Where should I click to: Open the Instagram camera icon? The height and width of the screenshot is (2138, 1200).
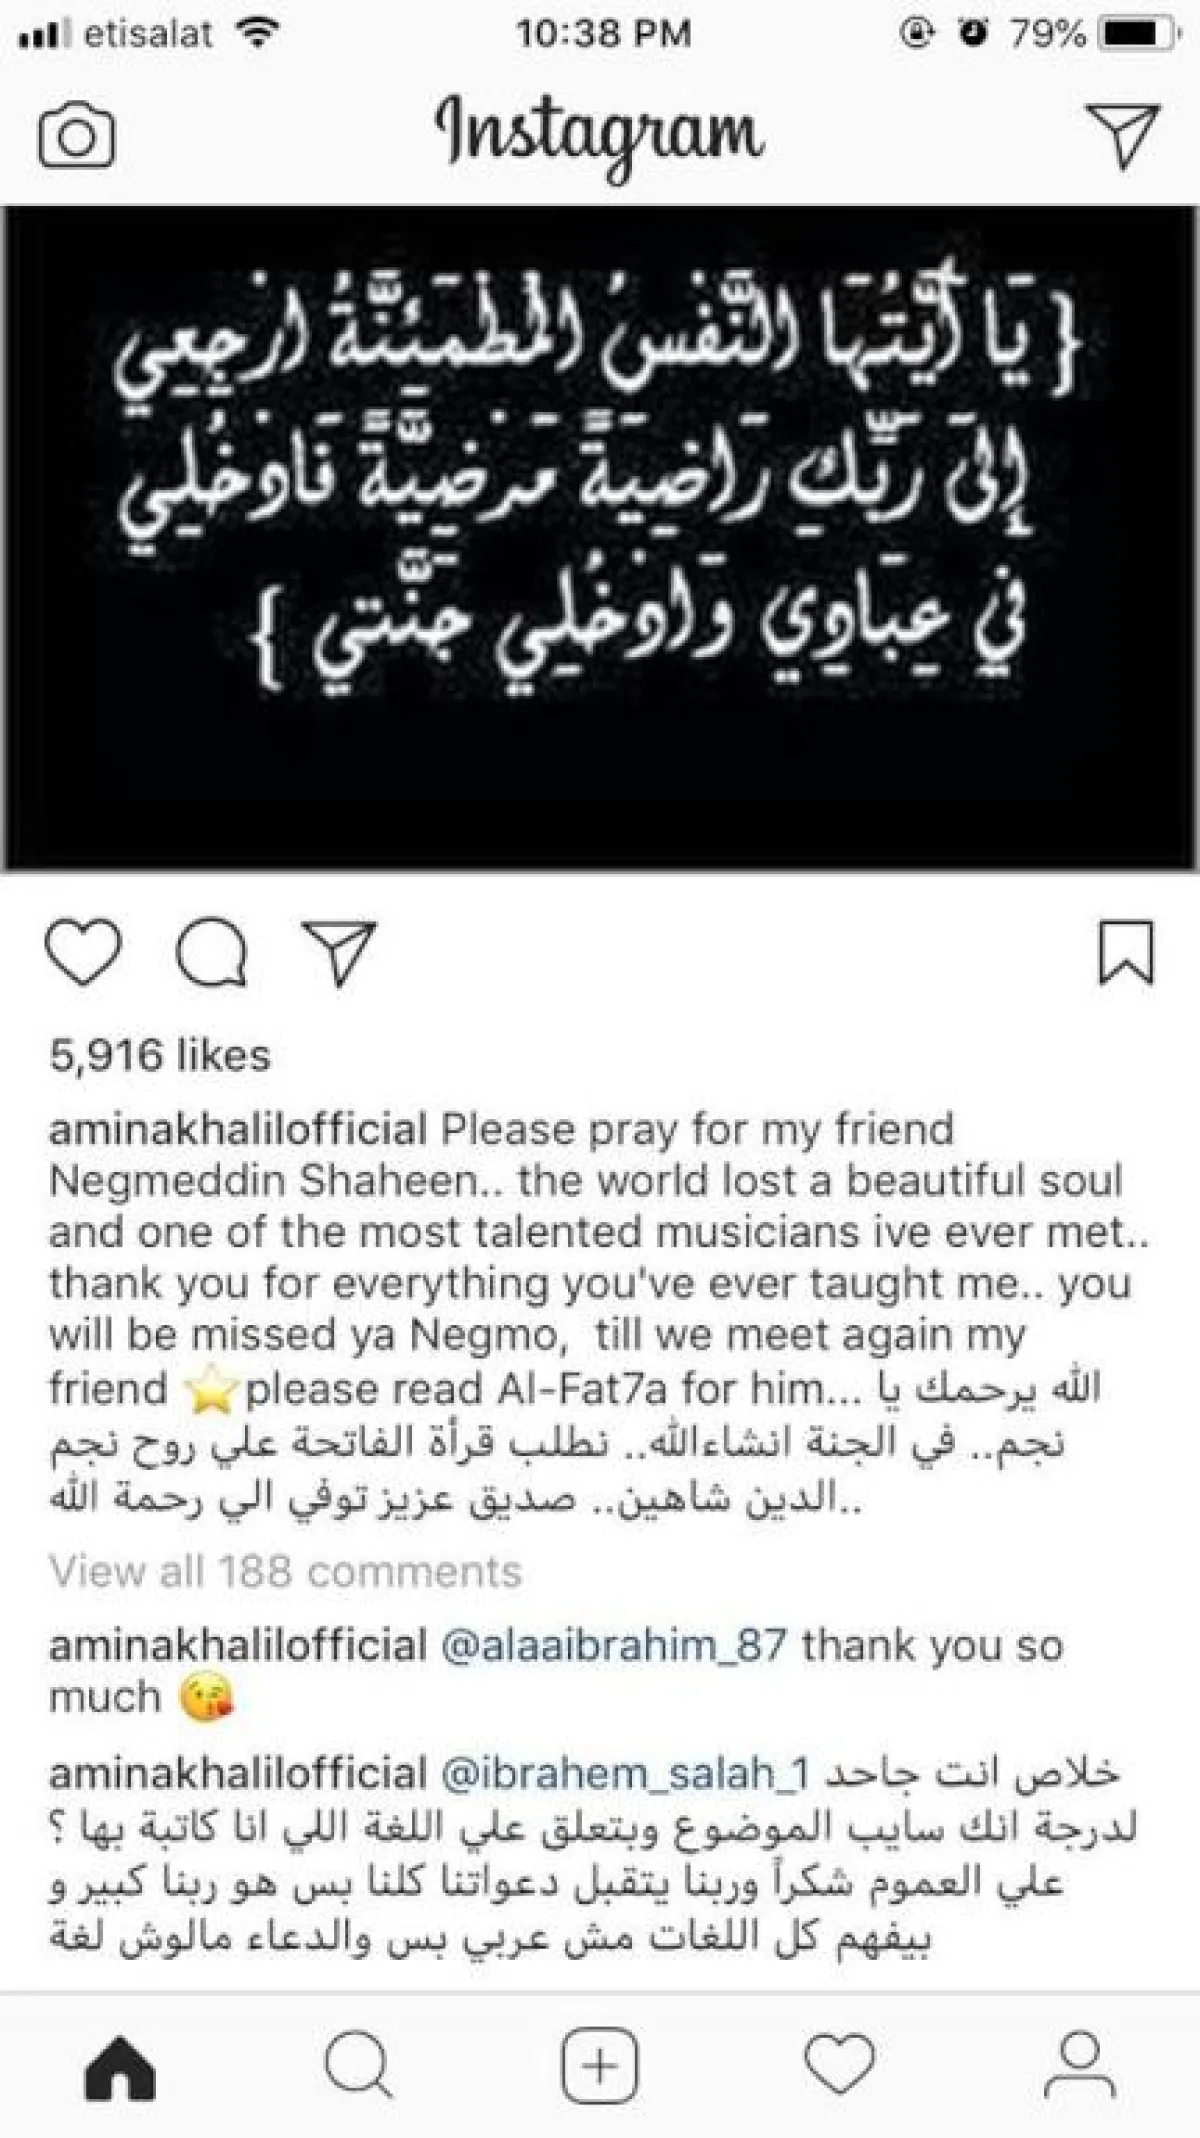point(76,135)
